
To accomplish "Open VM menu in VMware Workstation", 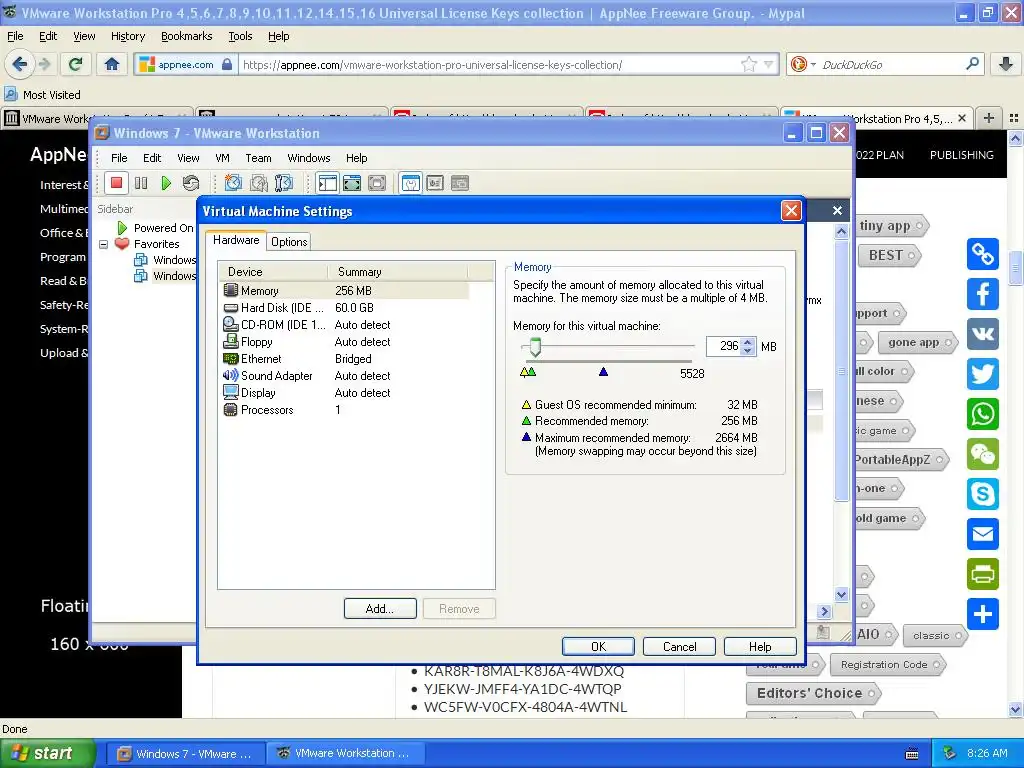I will 222,158.
